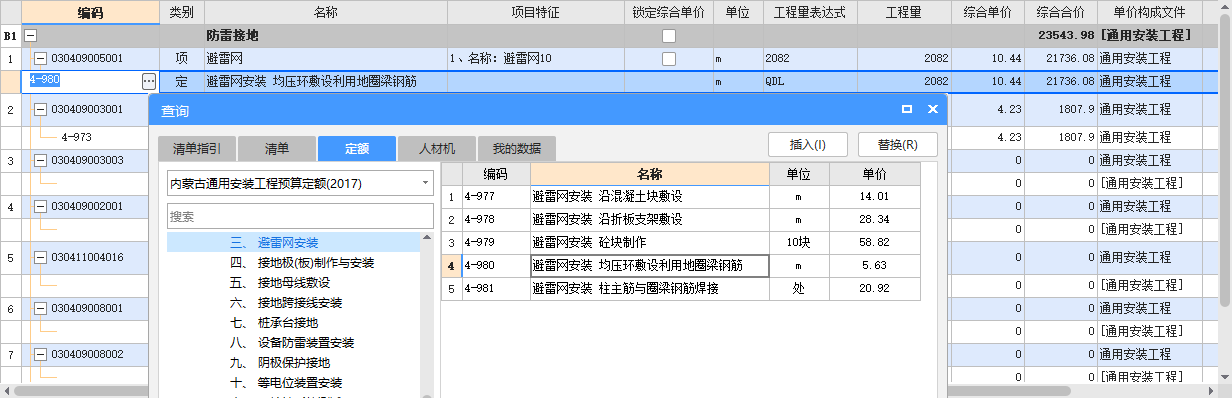Select 十、等电位装置安装 tree node
Viewport: 1232px width, 398px height.
(286, 382)
